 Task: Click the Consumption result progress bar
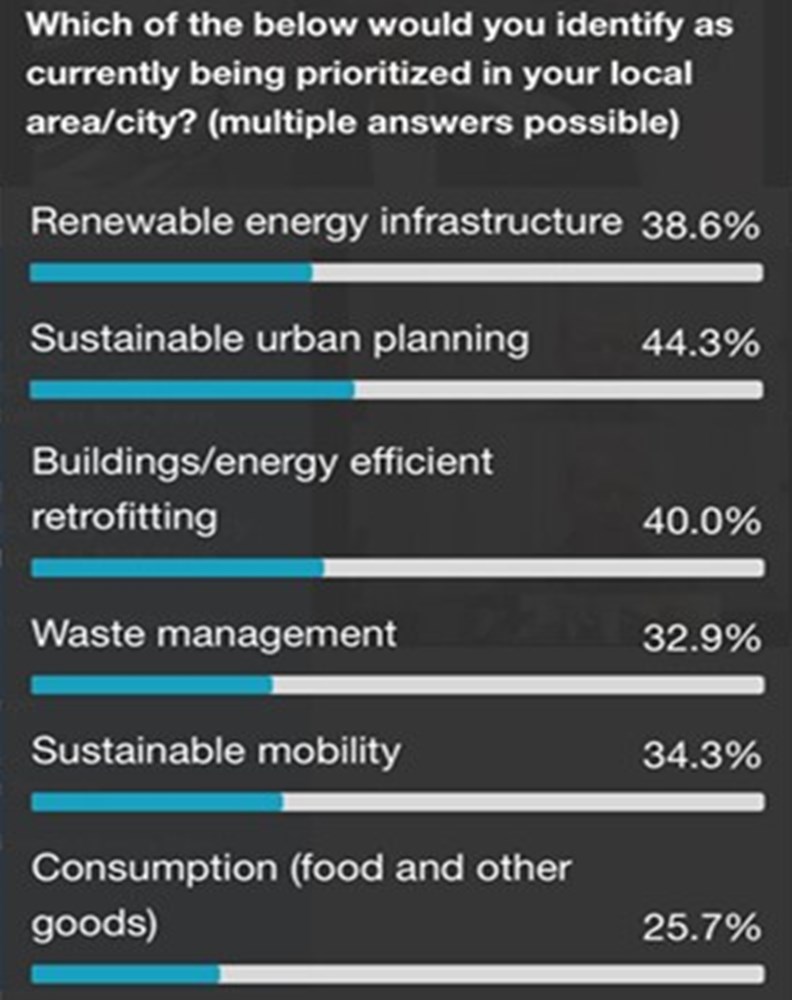pyautogui.click(x=397, y=974)
